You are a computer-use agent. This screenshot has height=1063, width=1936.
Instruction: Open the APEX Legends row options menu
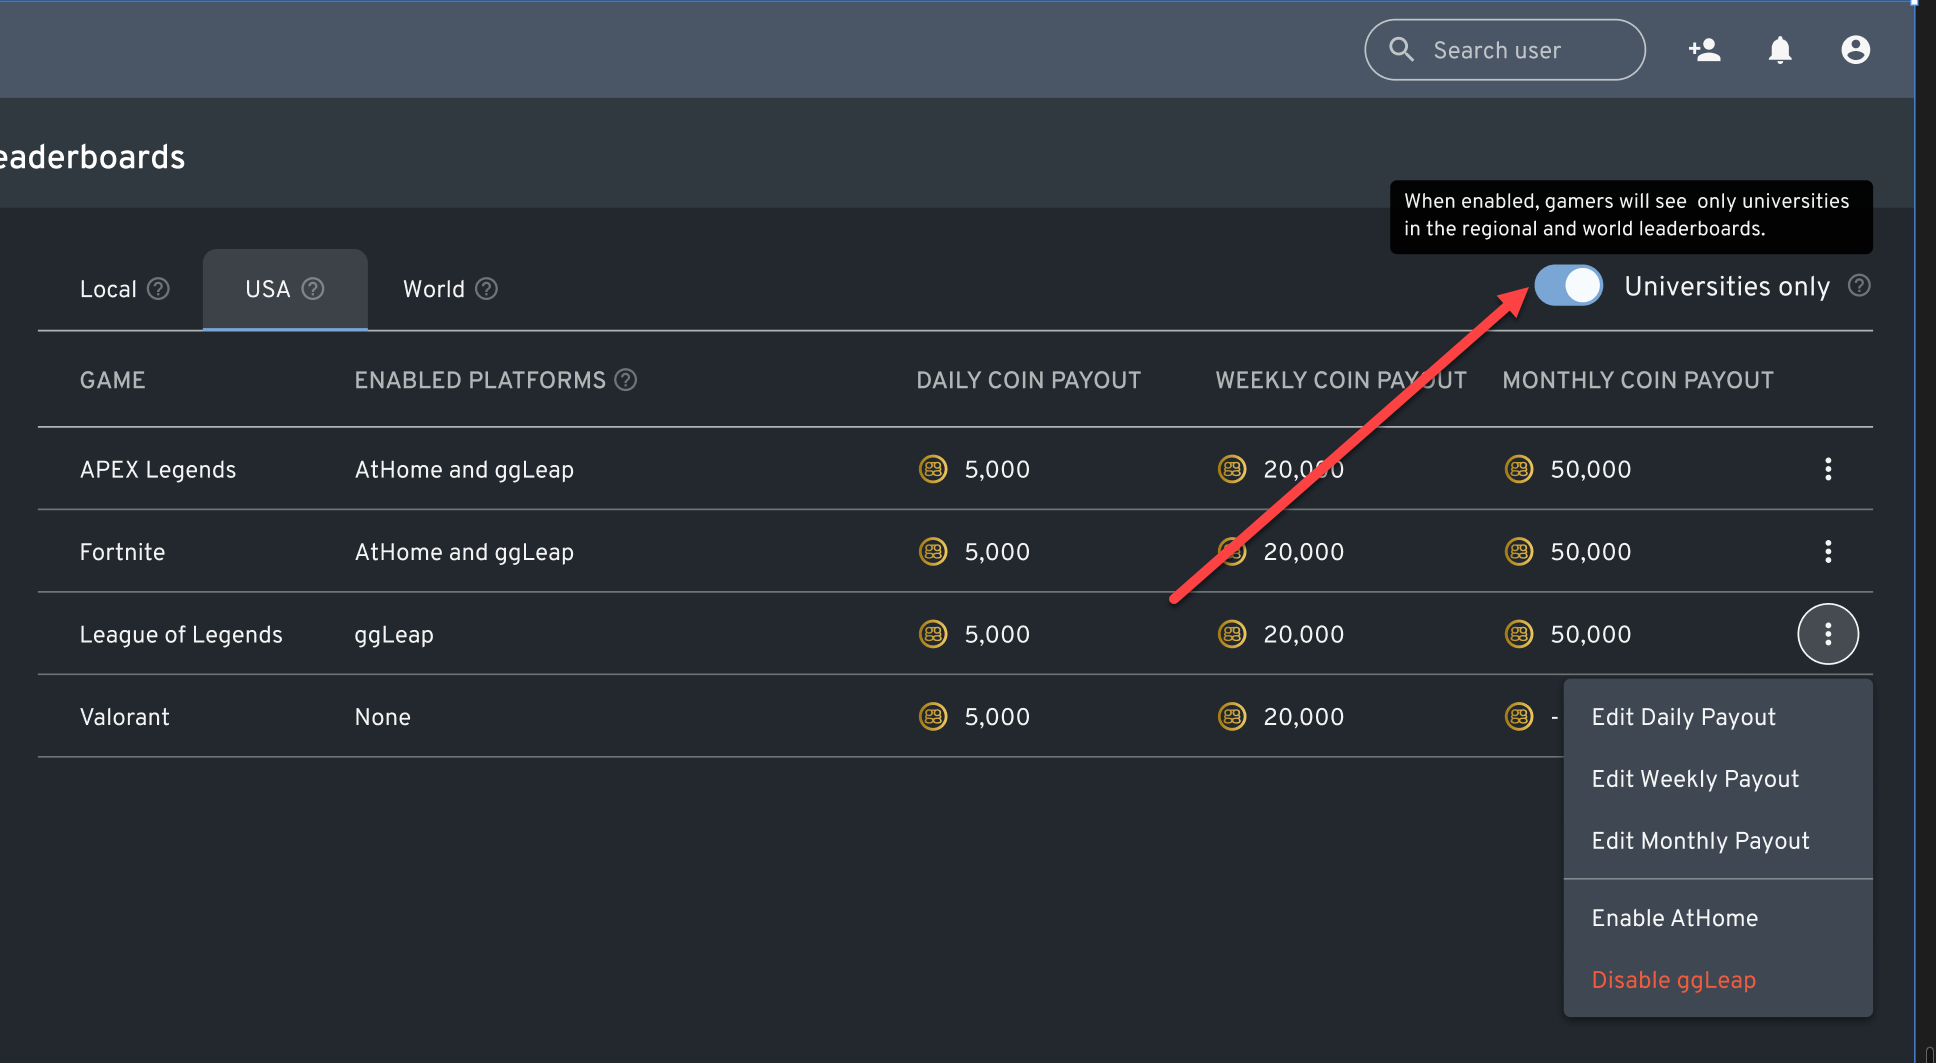(1828, 469)
